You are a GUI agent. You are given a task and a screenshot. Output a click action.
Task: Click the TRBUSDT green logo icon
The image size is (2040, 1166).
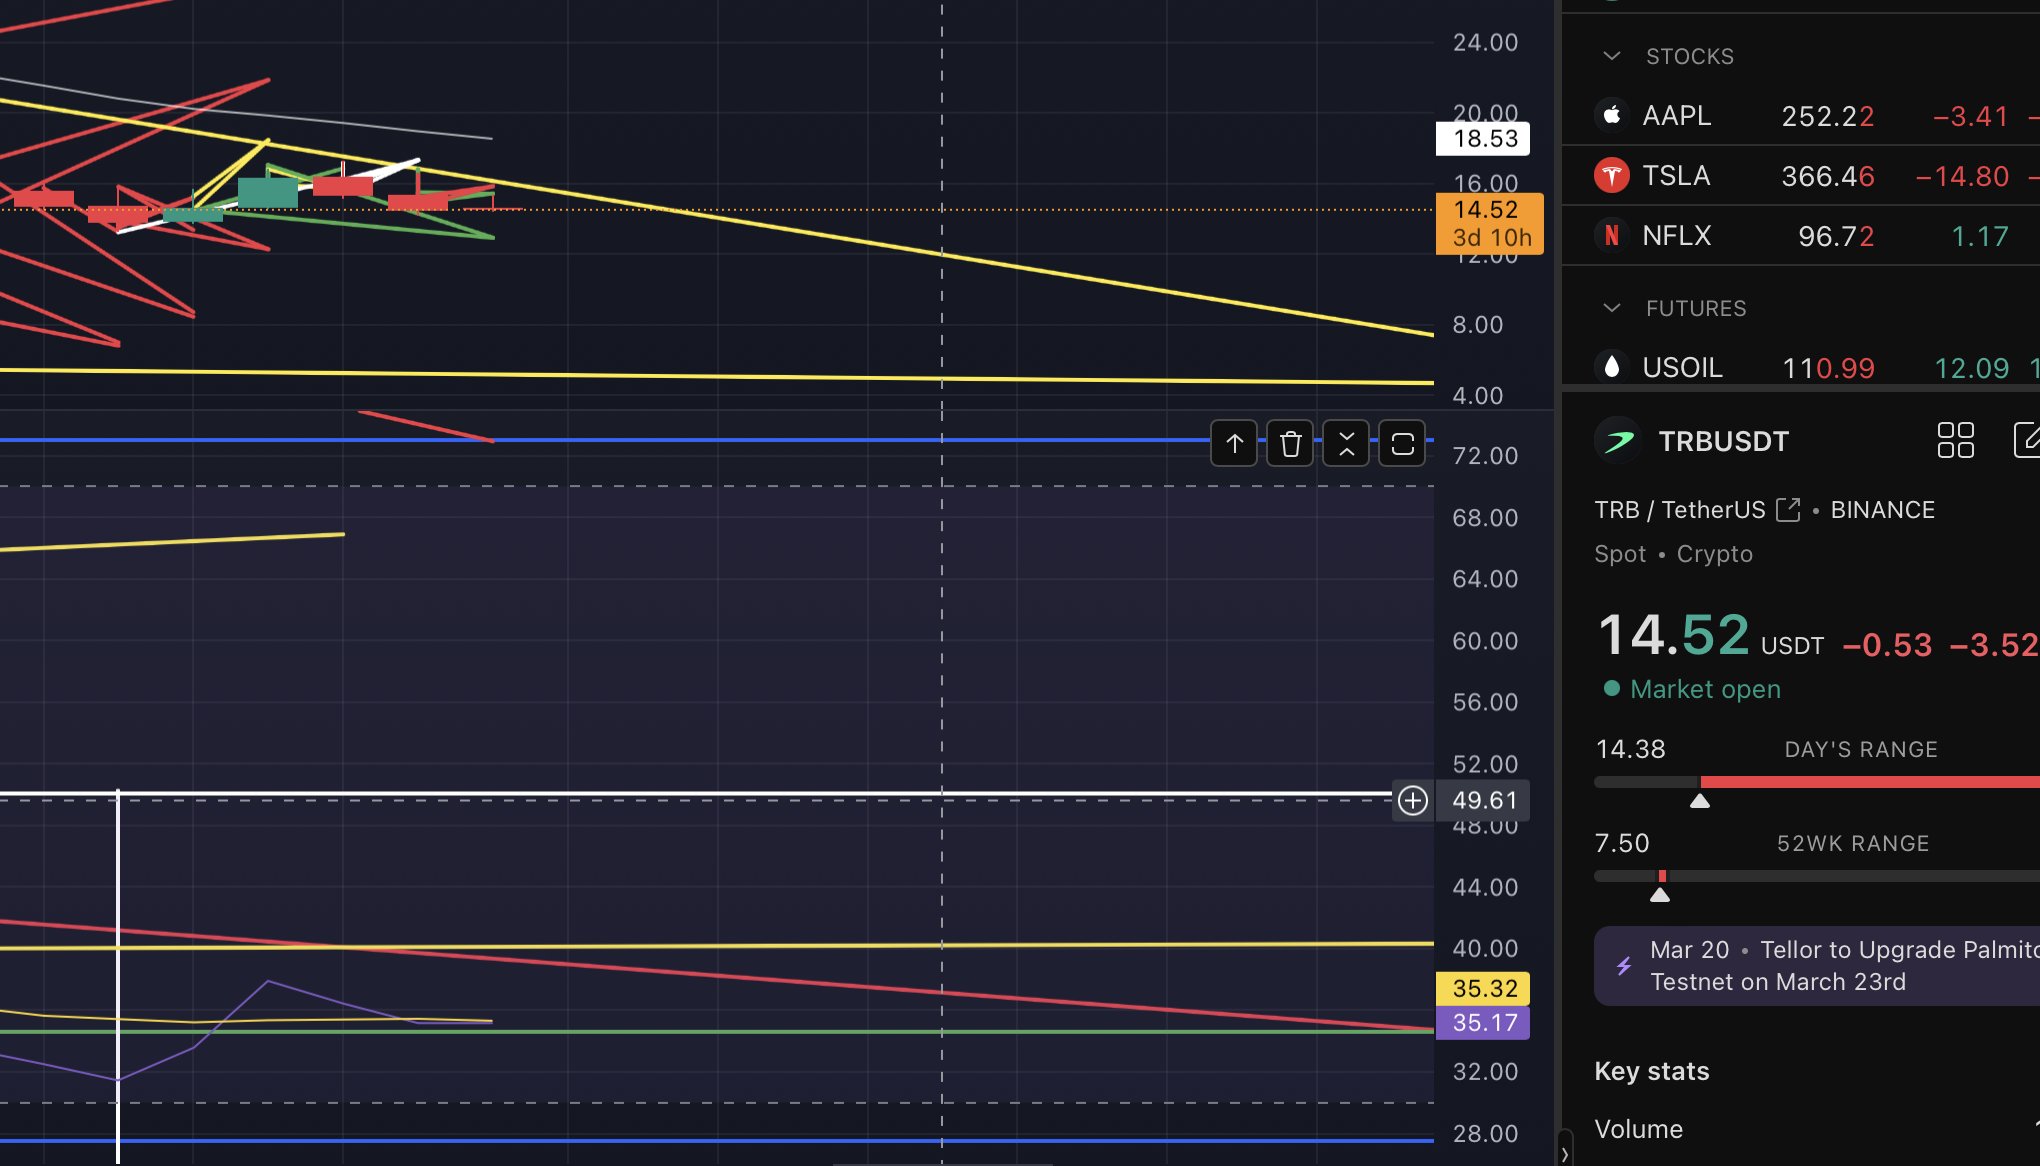1619,441
